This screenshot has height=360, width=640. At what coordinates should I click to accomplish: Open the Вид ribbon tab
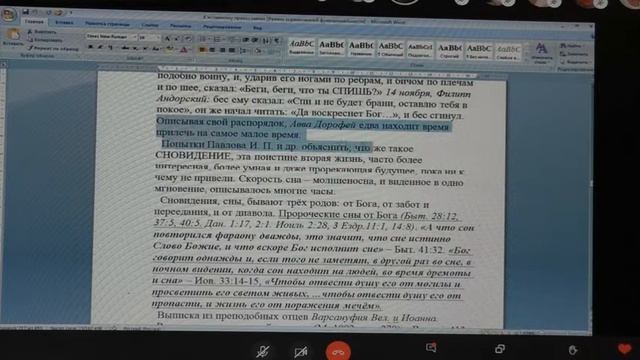coord(257,28)
